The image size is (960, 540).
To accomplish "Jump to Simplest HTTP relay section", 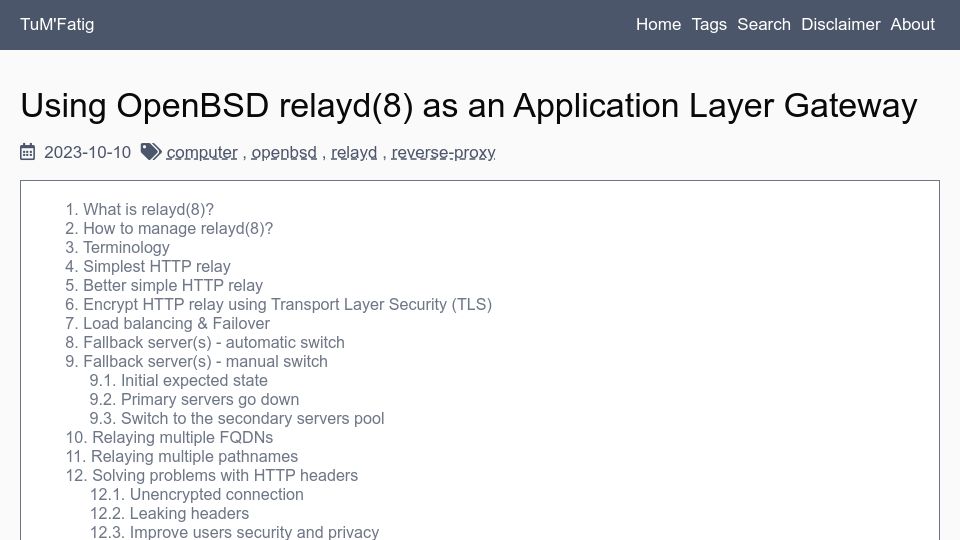I will 157,266.
